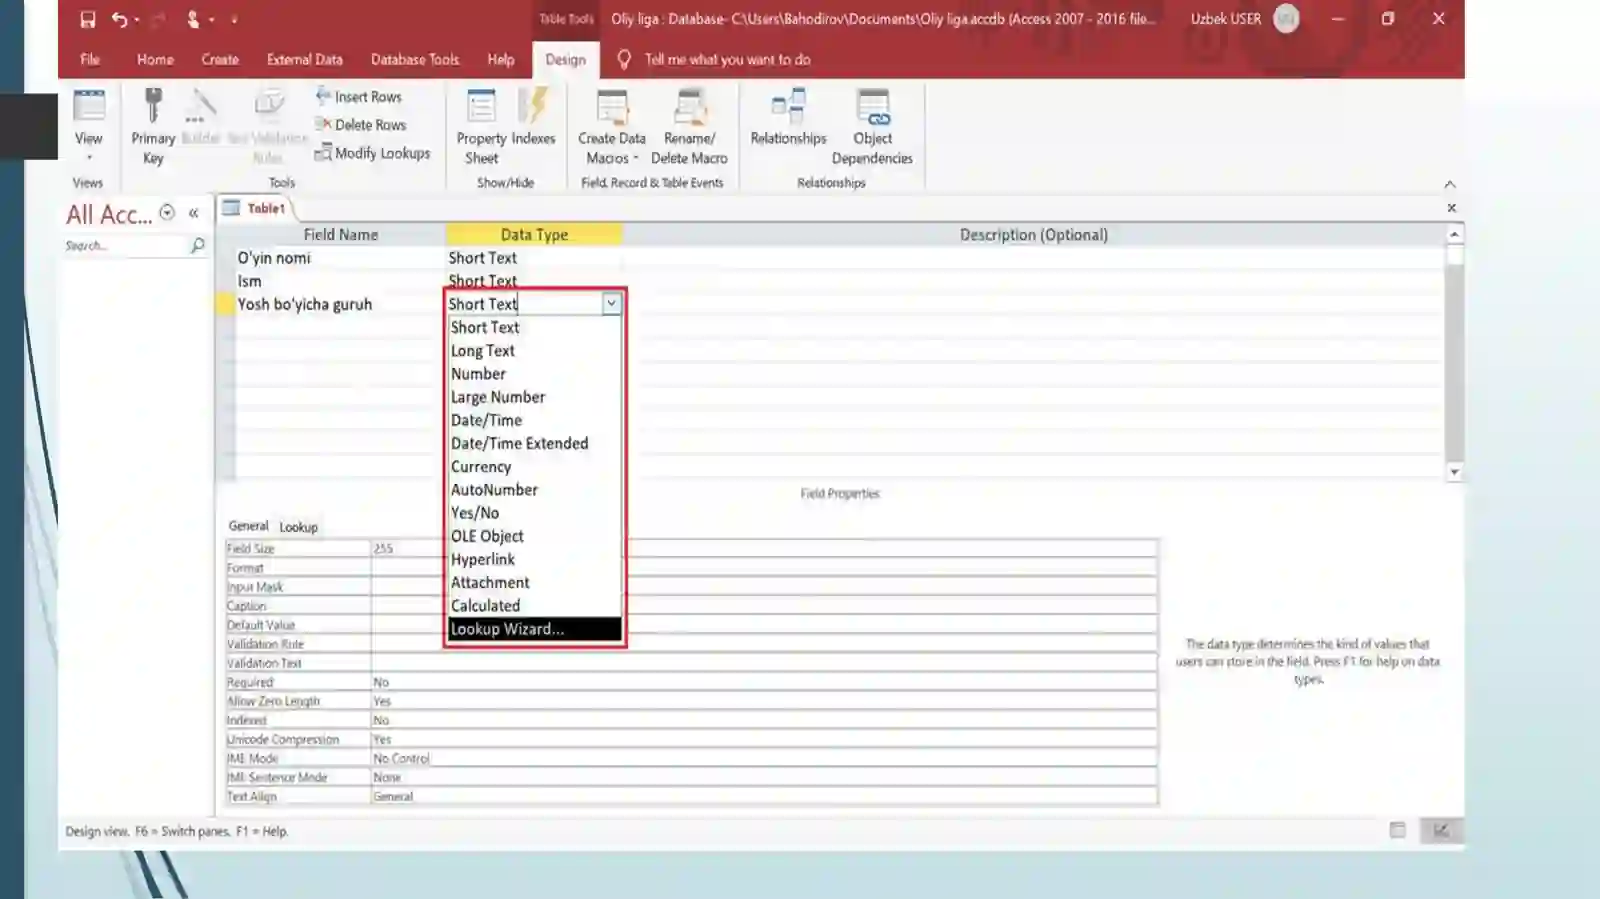Set Primary Key for the field

[153, 128]
